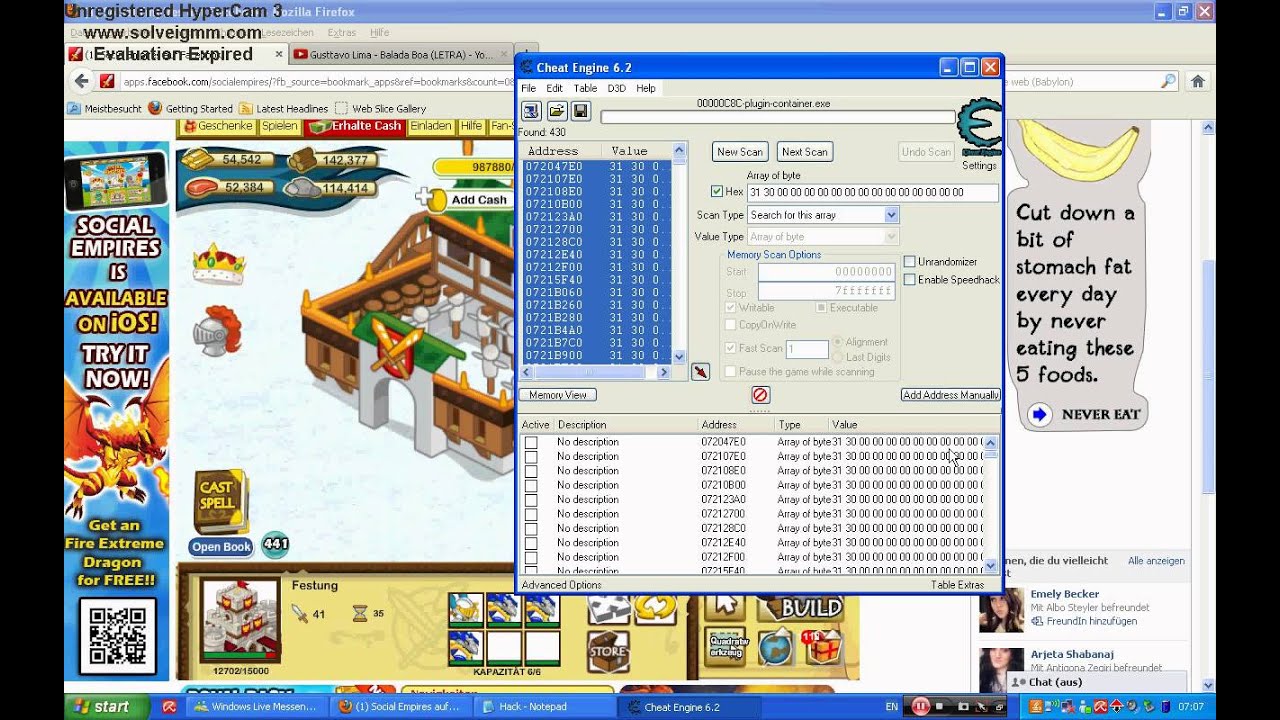Enable Speedhack checkbox
The height and width of the screenshot is (720, 1280).
pyautogui.click(x=909, y=280)
